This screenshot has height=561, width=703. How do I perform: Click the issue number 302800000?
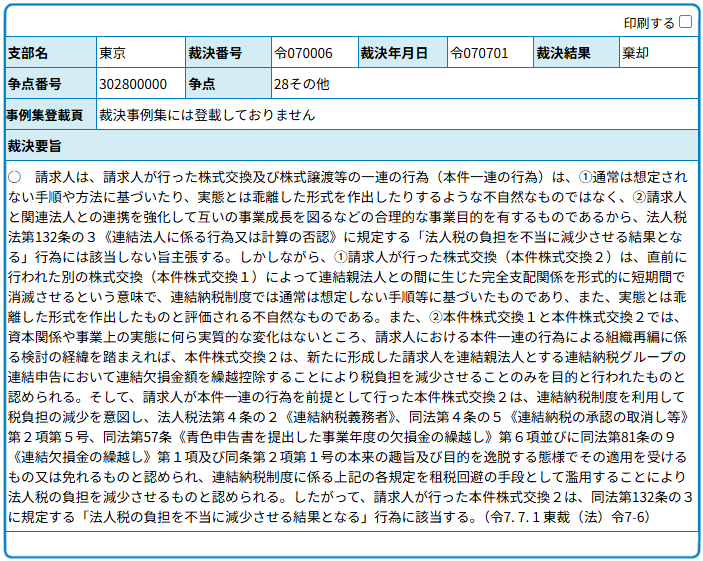pos(133,84)
